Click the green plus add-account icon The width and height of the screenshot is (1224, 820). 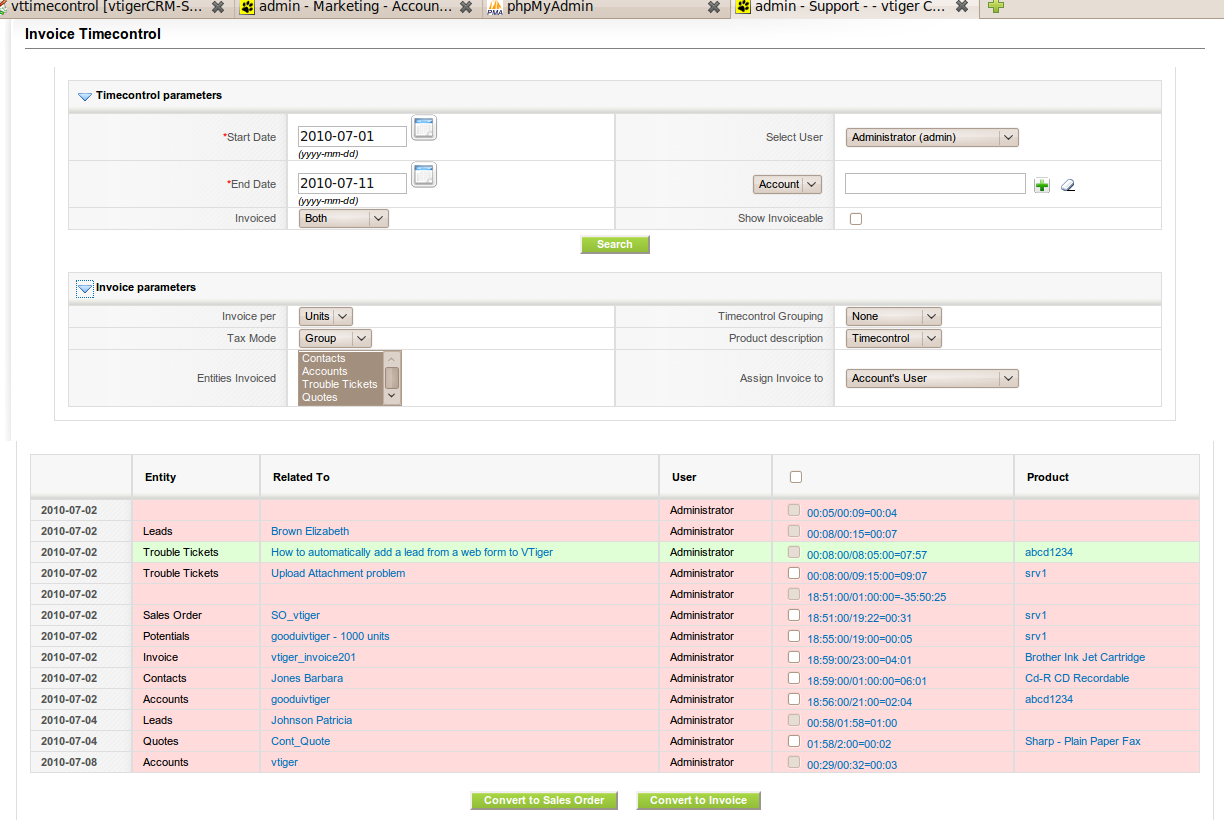[1042, 185]
